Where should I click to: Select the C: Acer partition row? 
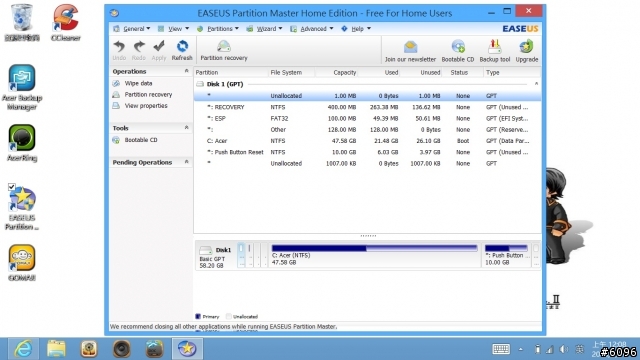(367, 141)
